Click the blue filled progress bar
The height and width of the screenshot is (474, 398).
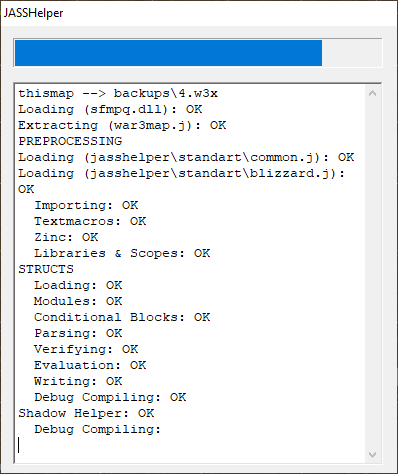168,53
